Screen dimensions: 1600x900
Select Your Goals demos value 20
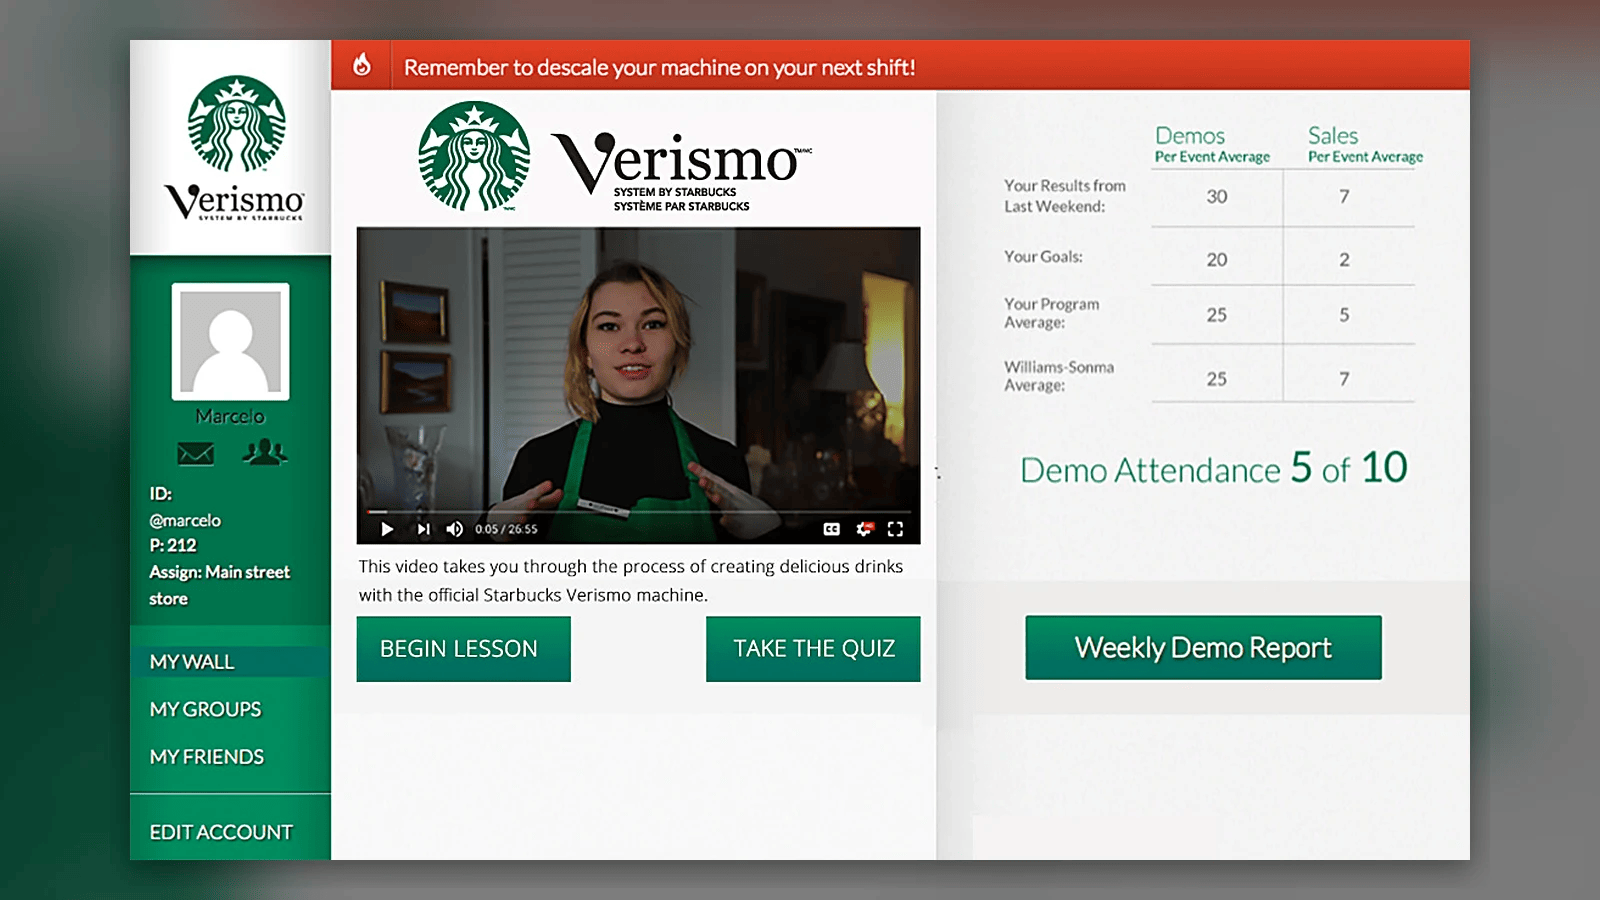[x=1217, y=260]
